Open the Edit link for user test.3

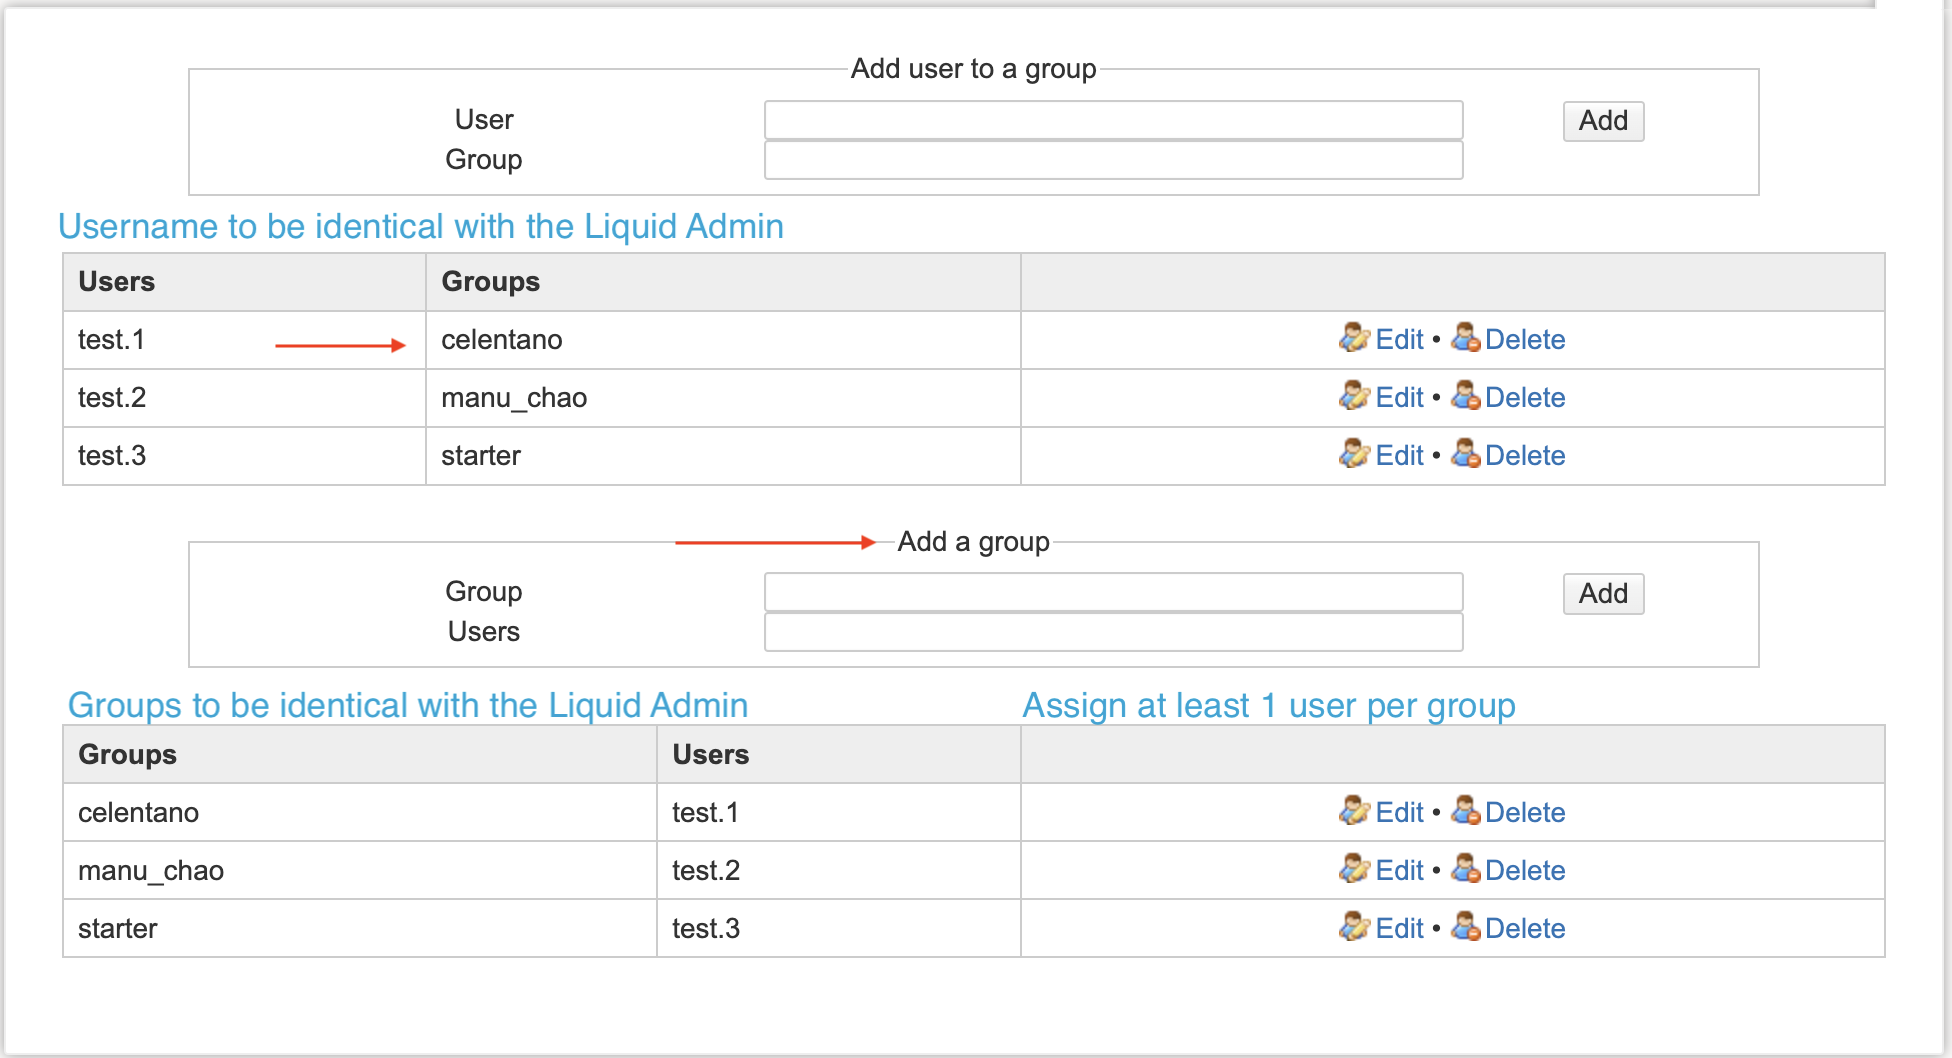(x=1399, y=455)
